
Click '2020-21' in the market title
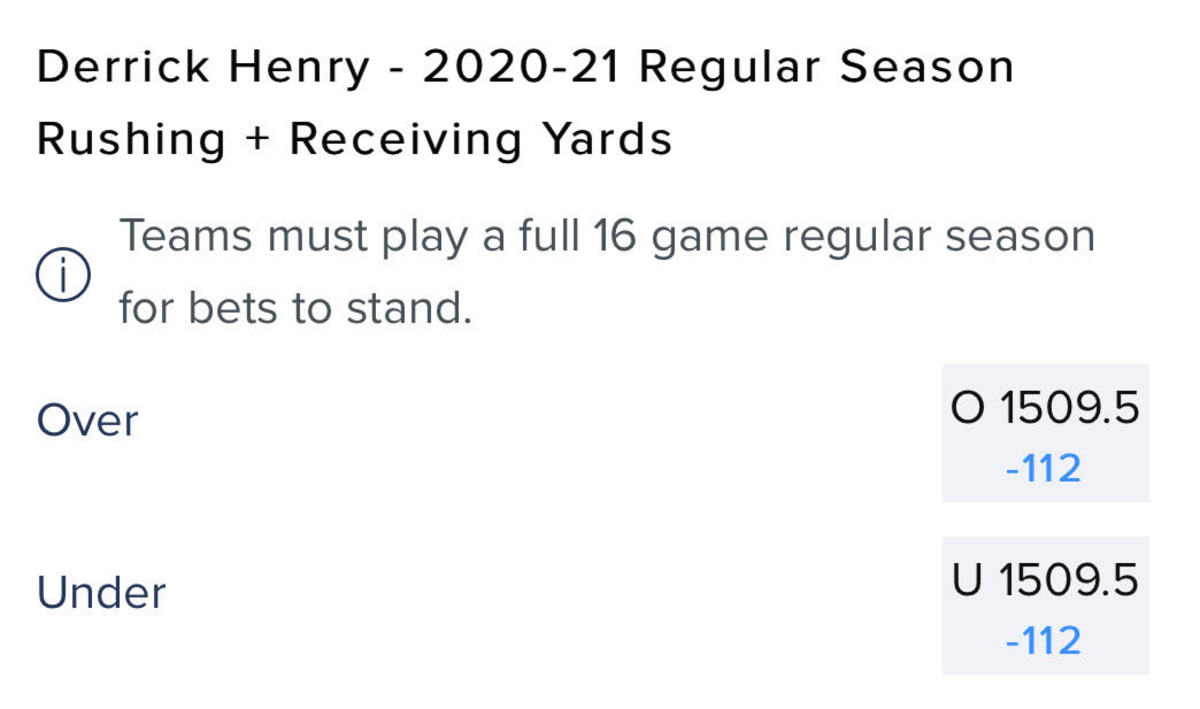coord(521,68)
